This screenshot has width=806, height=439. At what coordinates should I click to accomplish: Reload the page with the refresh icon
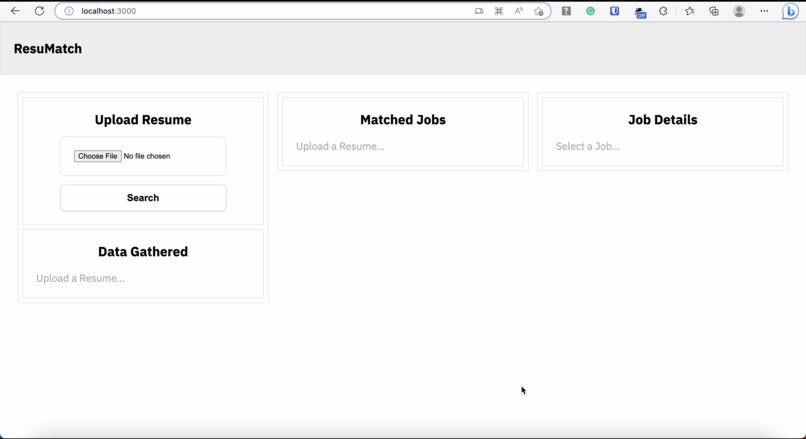pos(39,11)
